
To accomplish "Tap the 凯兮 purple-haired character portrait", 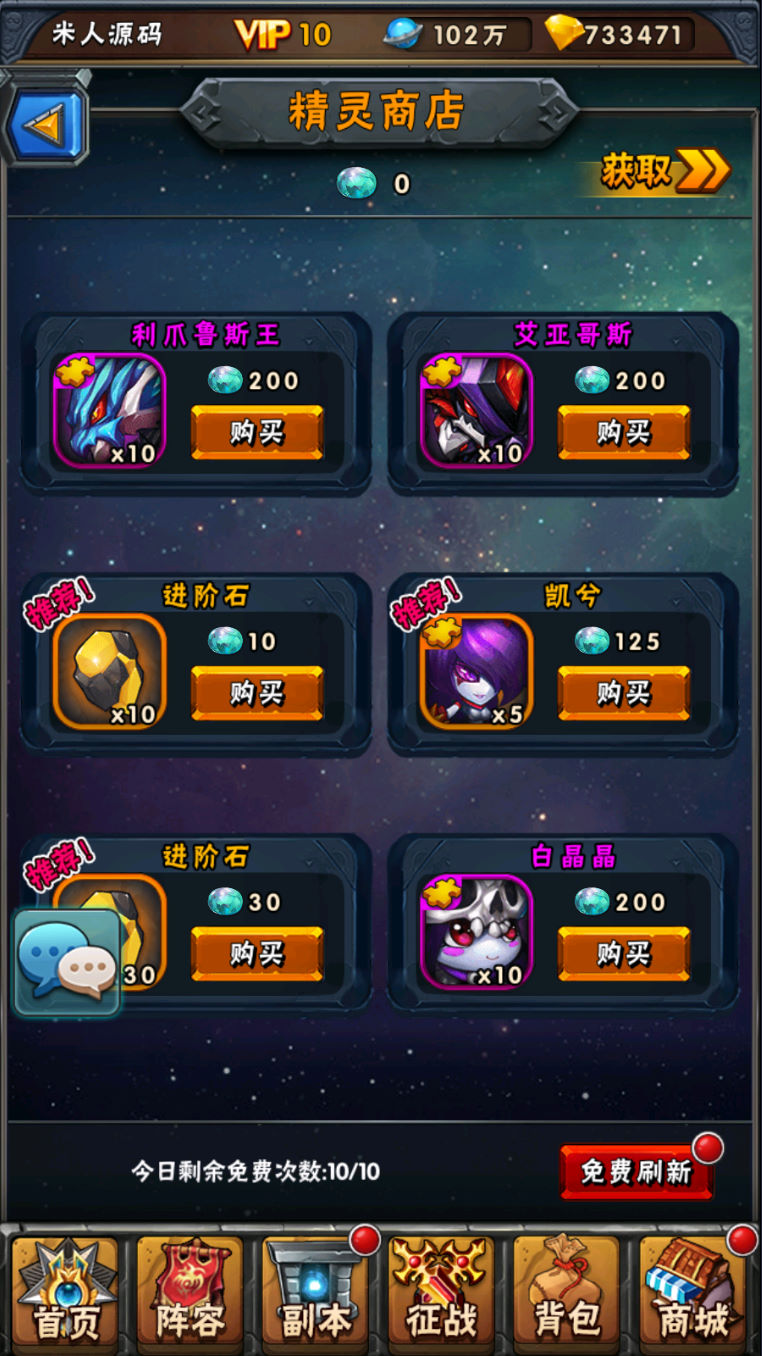I will pyautogui.click(x=476, y=671).
